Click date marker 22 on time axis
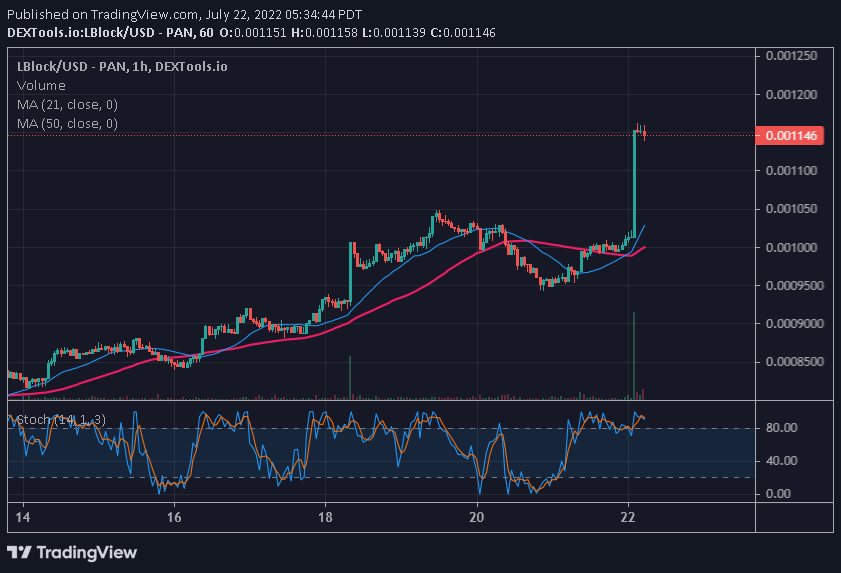Screen dimensions: 841x573 click(628, 517)
